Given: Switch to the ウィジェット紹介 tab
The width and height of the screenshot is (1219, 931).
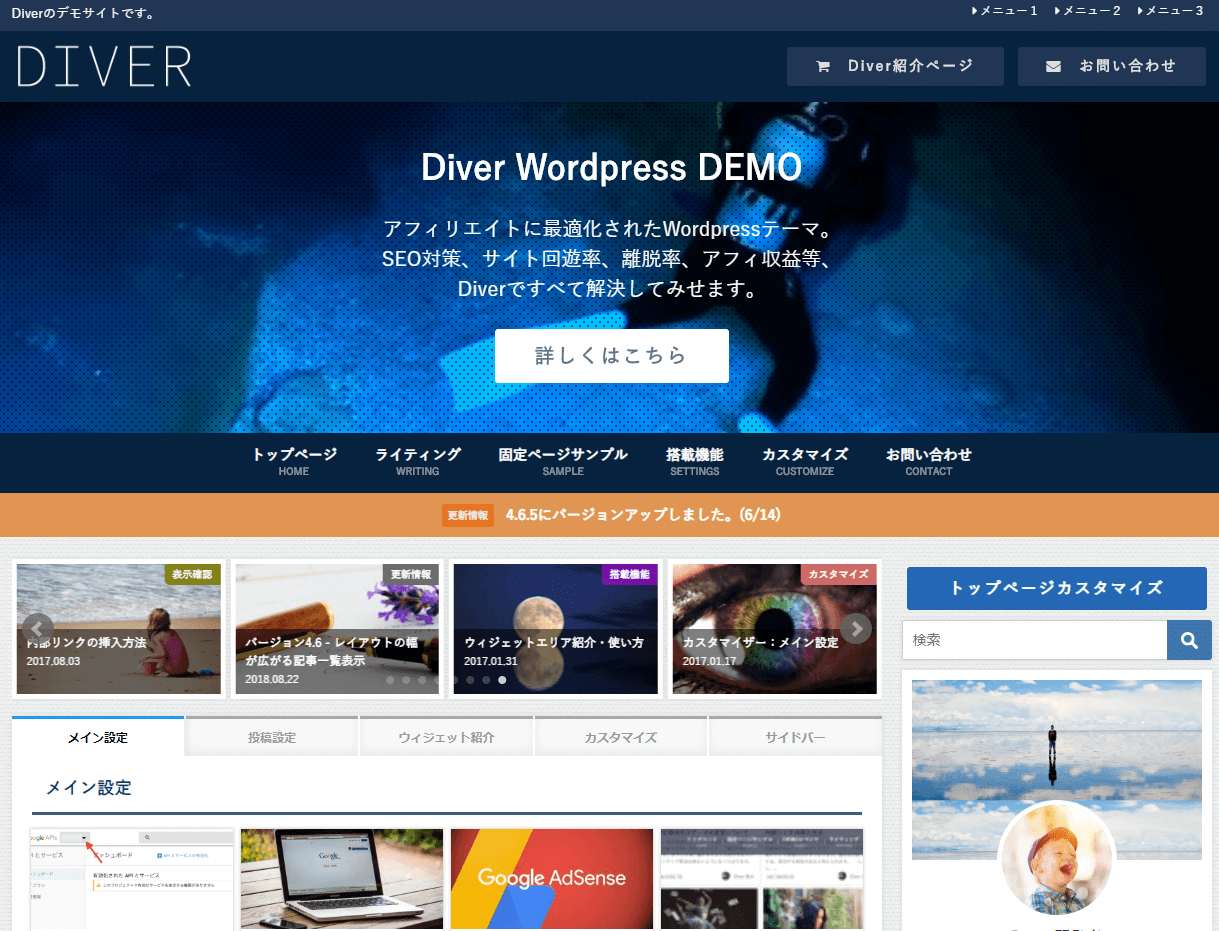Looking at the screenshot, I should coord(446,738).
